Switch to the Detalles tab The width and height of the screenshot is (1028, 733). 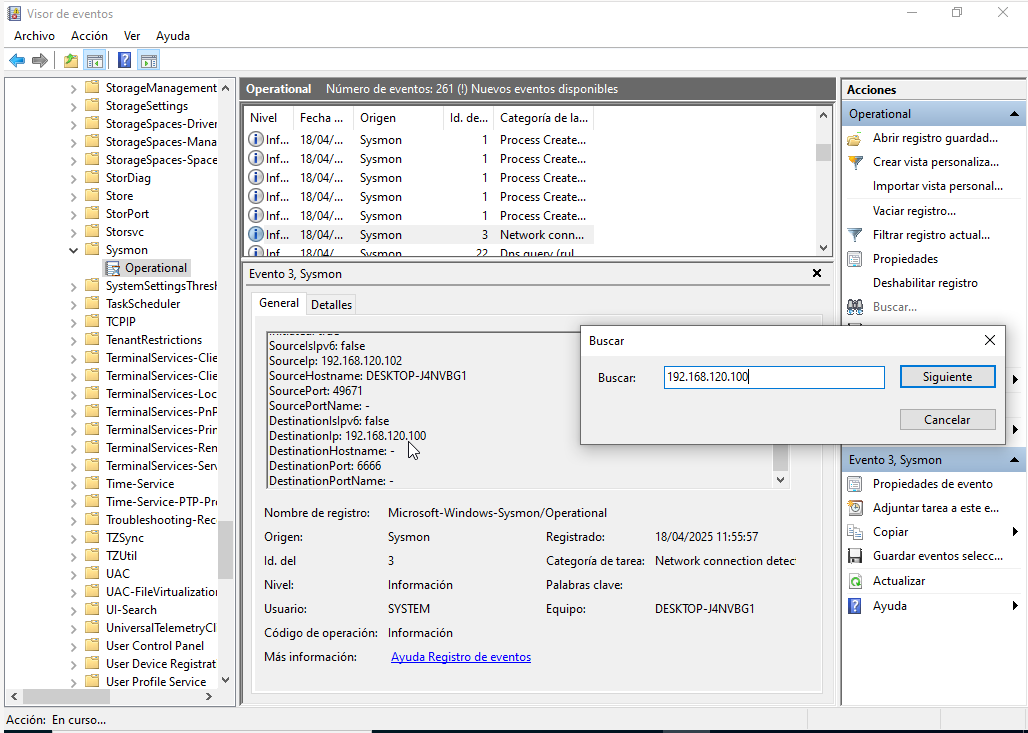(x=331, y=304)
